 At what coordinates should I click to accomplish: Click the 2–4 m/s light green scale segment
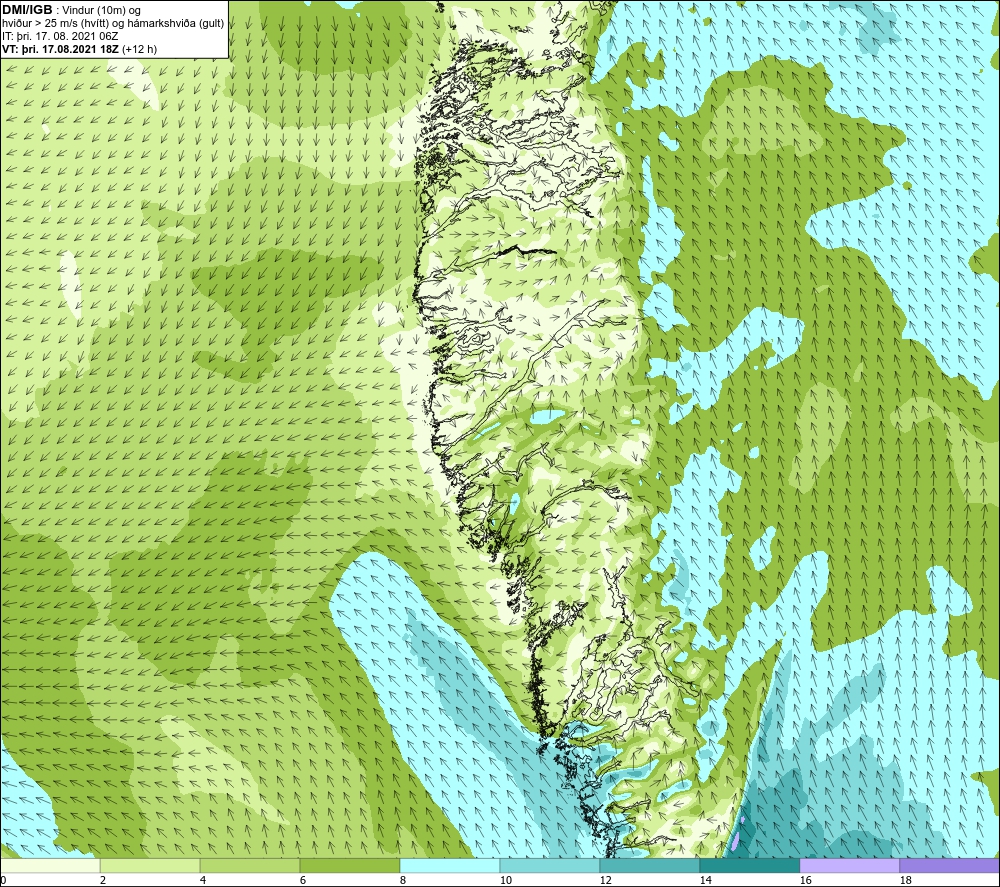coord(150,866)
